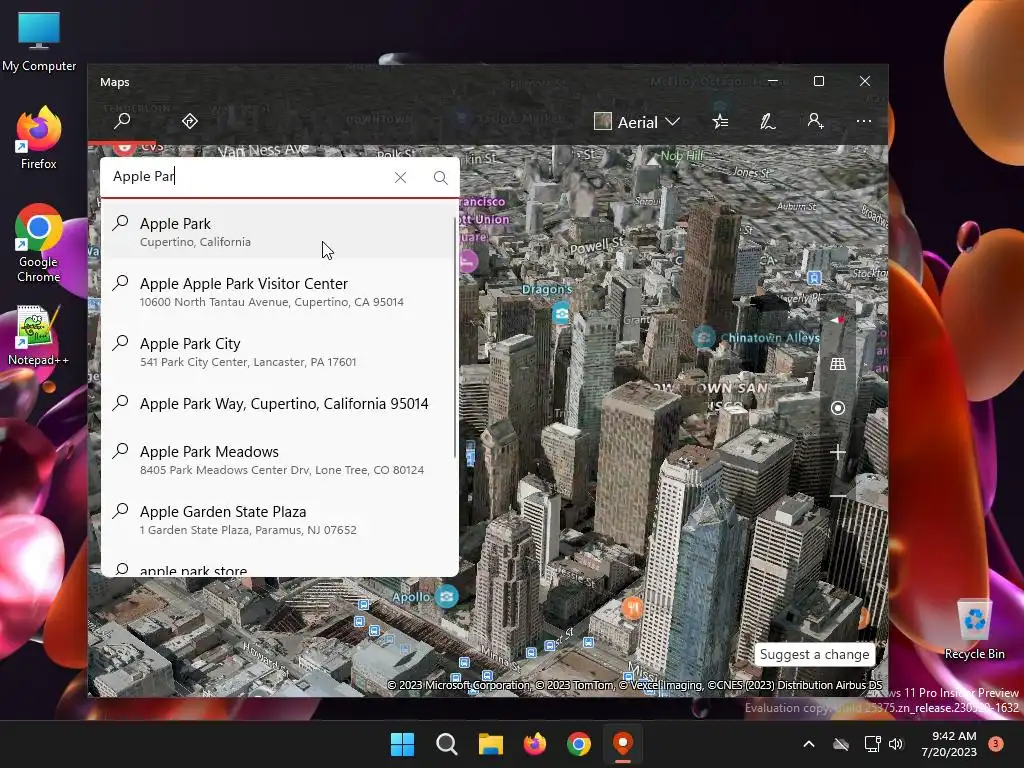This screenshot has height=768, width=1024.
Task: Click the sign-in account icon
Action: click(815, 121)
